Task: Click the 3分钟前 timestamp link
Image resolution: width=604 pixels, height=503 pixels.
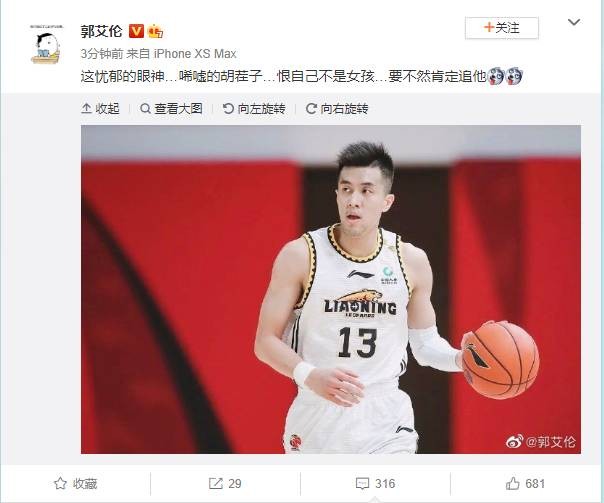Action: point(102,54)
